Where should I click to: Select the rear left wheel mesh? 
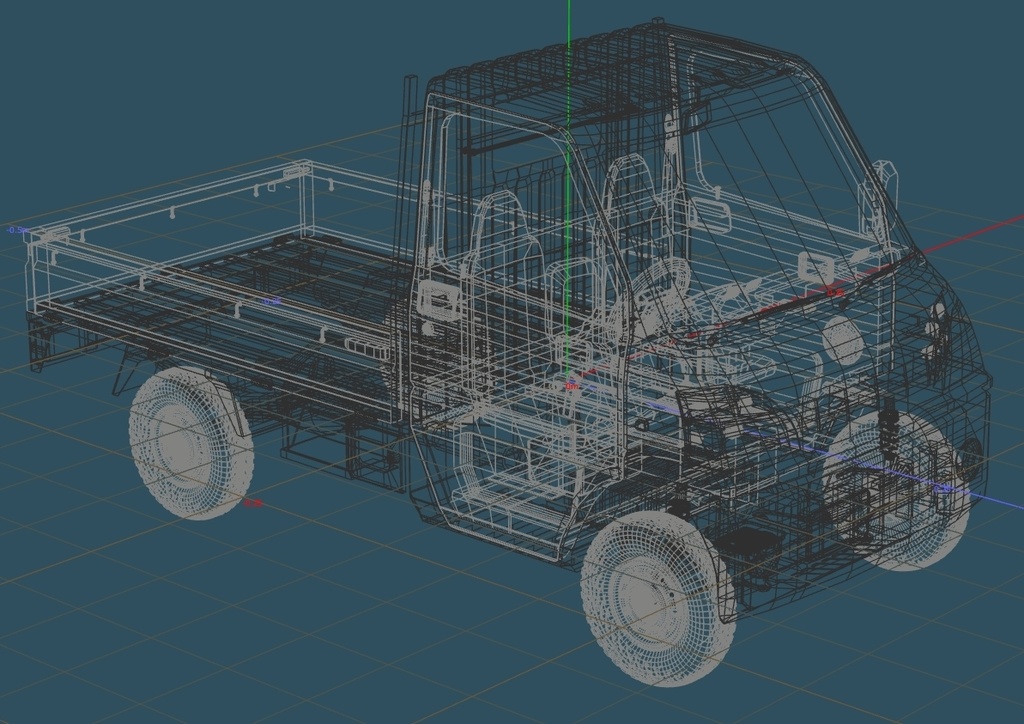(x=191, y=443)
